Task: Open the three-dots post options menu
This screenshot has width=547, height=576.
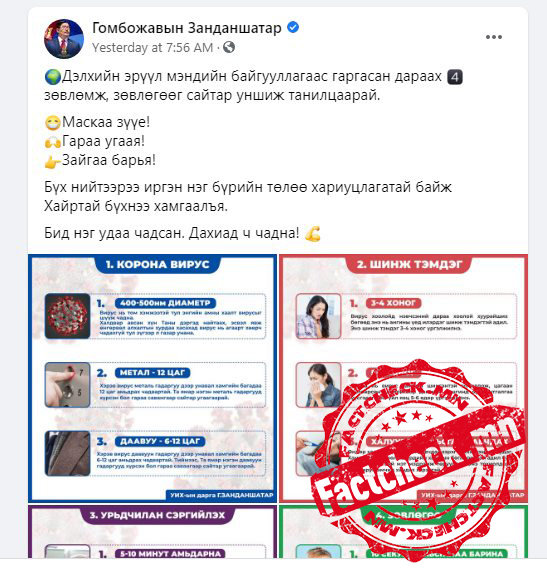Action: (493, 37)
